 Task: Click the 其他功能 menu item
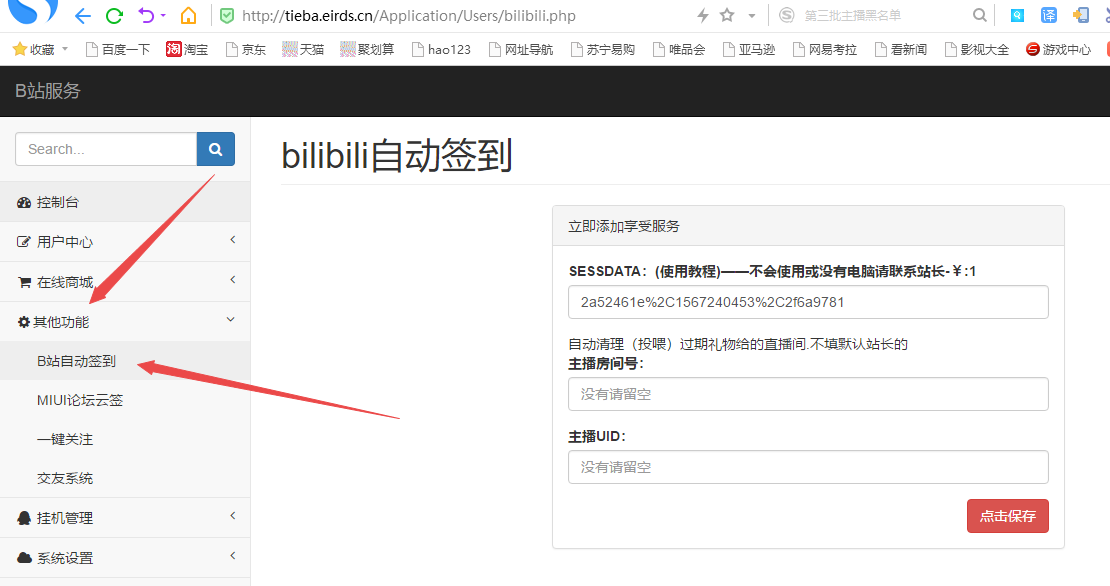(125, 321)
